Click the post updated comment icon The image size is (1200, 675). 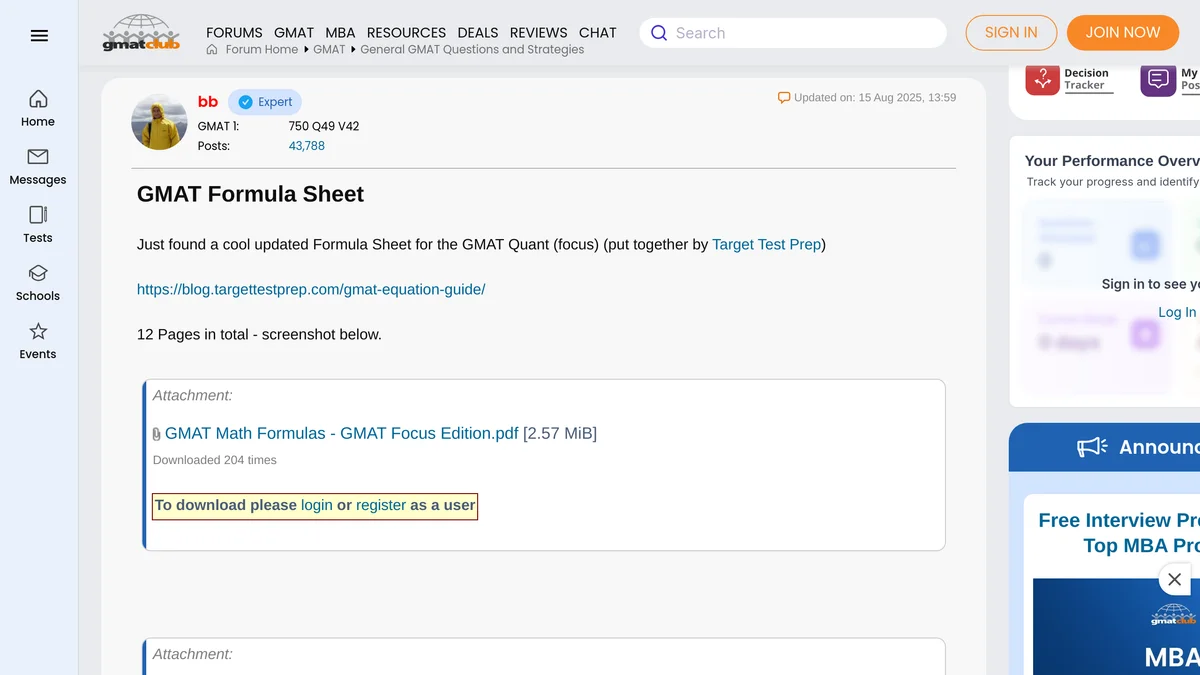tap(784, 98)
